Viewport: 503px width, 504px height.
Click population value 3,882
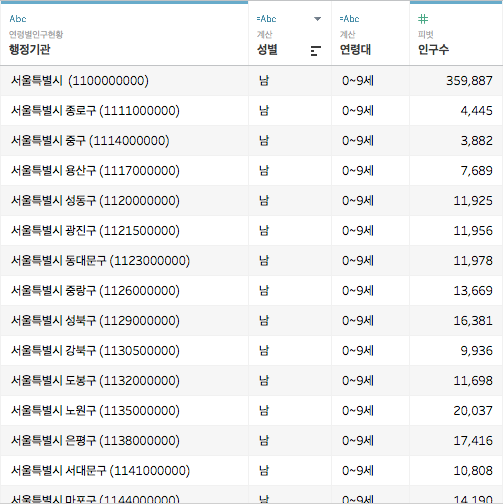tap(476, 141)
